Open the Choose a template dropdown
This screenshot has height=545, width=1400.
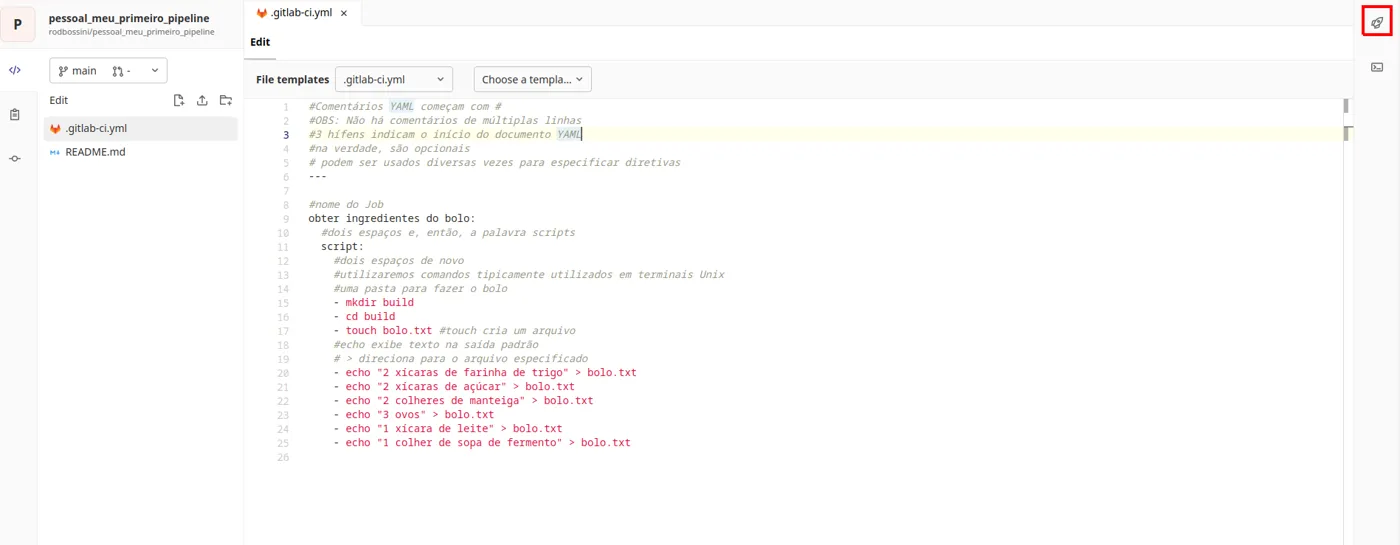point(532,79)
